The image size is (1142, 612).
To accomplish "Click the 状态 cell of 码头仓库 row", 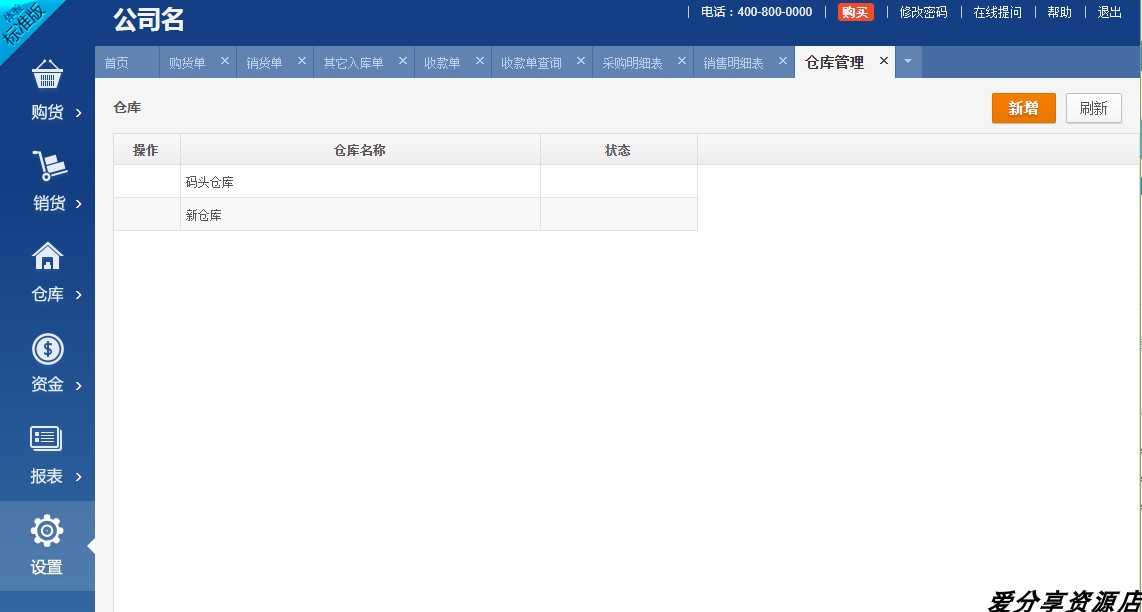I will (x=618, y=182).
